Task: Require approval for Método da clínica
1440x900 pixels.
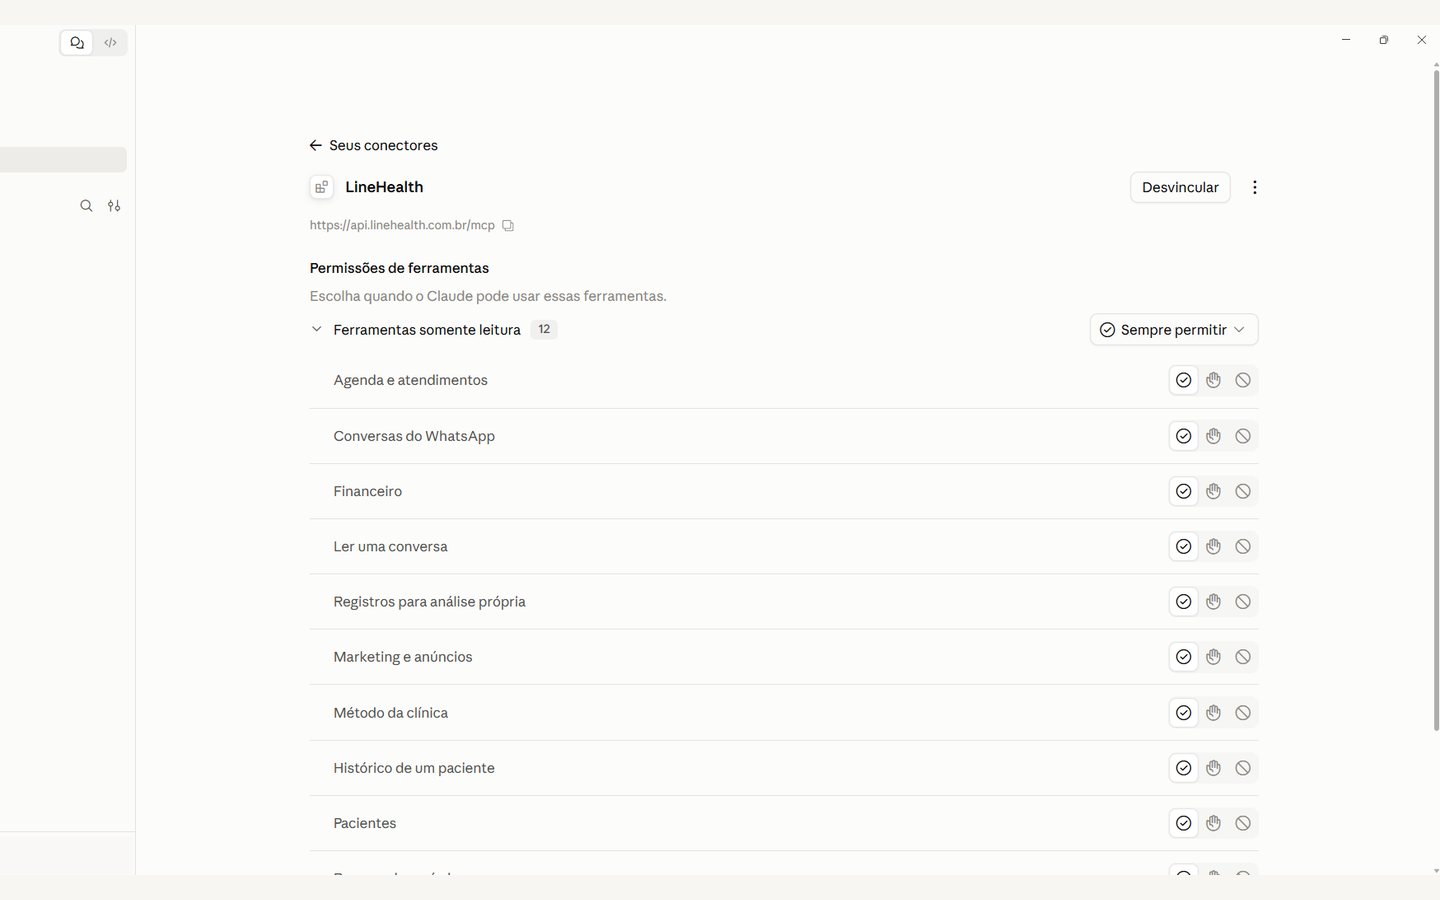Action: [1213, 713]
